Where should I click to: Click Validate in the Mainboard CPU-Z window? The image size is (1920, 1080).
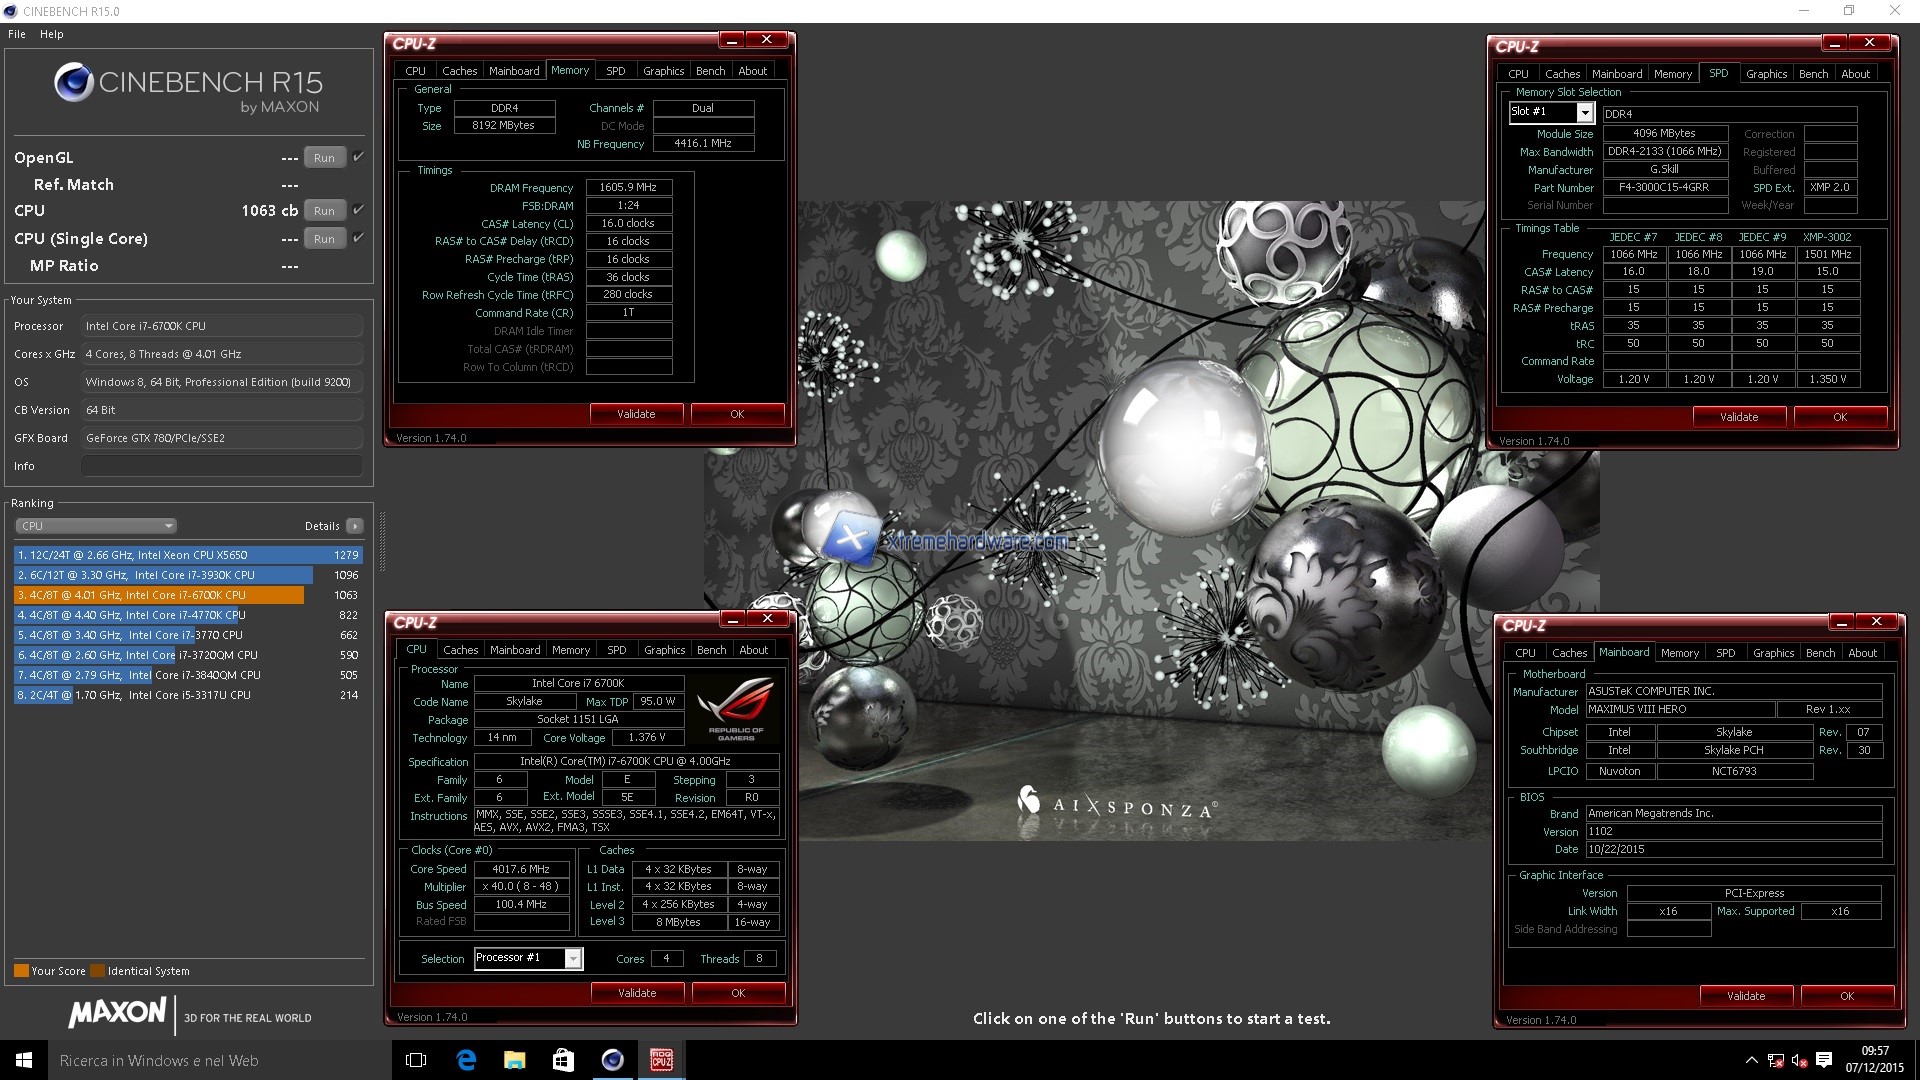coord(1745,996)
